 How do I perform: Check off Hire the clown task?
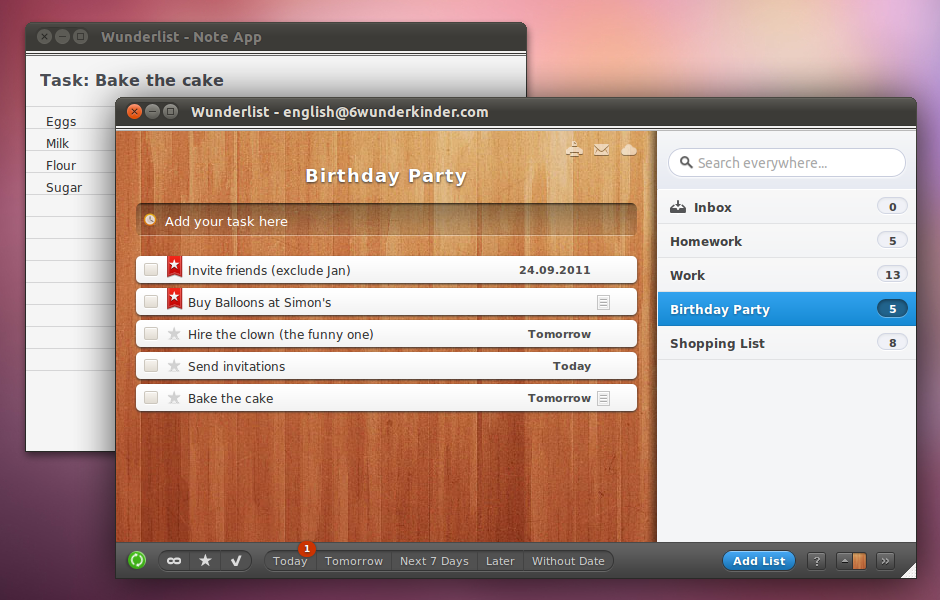coord(151,334)
